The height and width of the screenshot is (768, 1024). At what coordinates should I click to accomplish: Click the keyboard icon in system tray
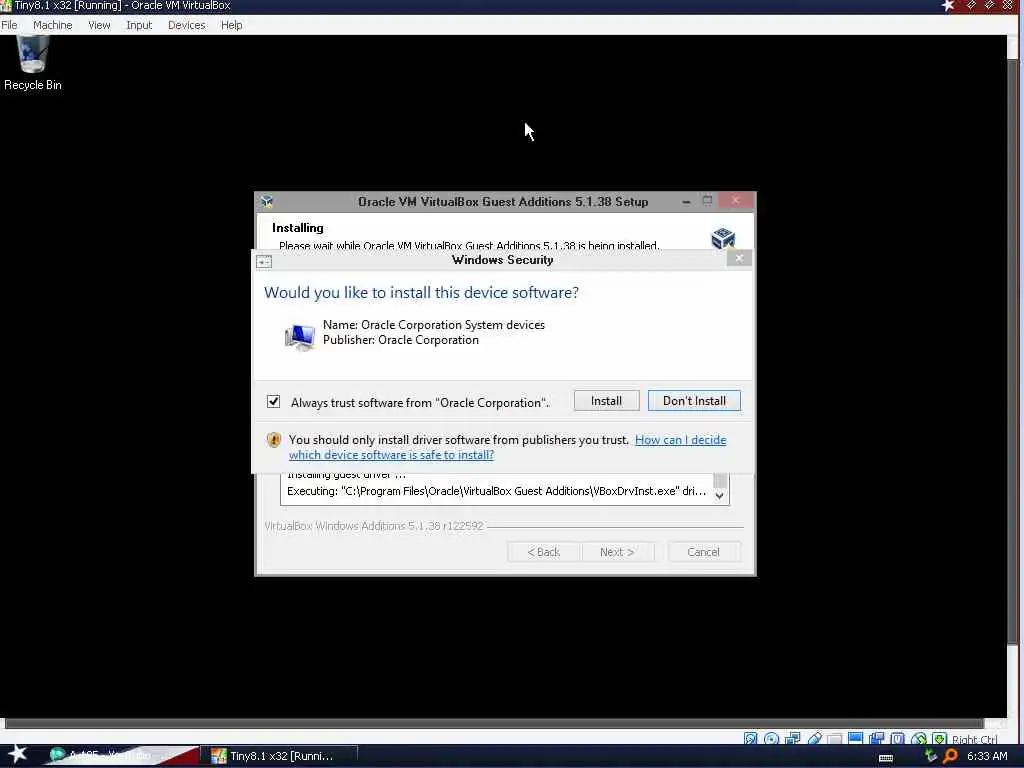click(x=886, y=757)
